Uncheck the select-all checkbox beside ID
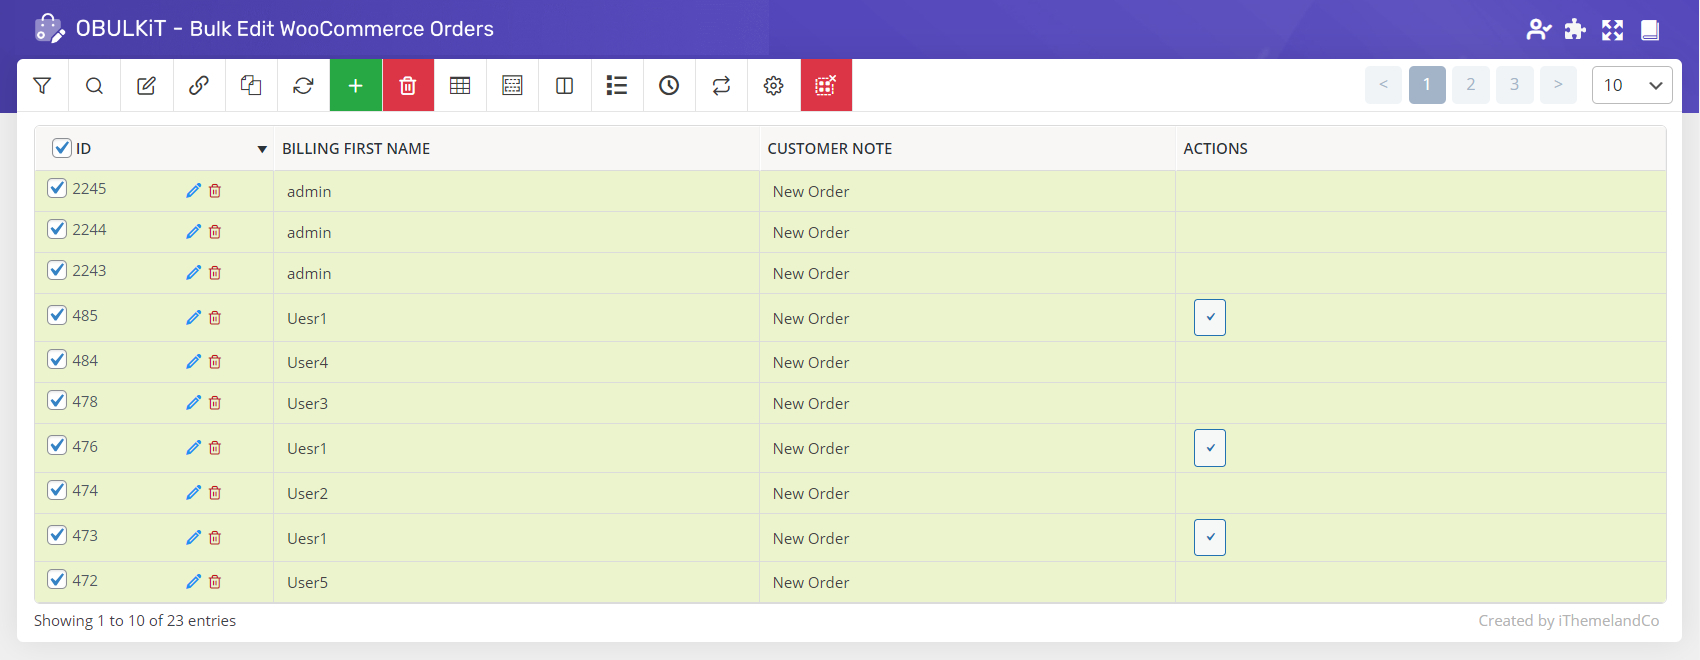This screenshot has width=1700, height=660. (62, 148)
